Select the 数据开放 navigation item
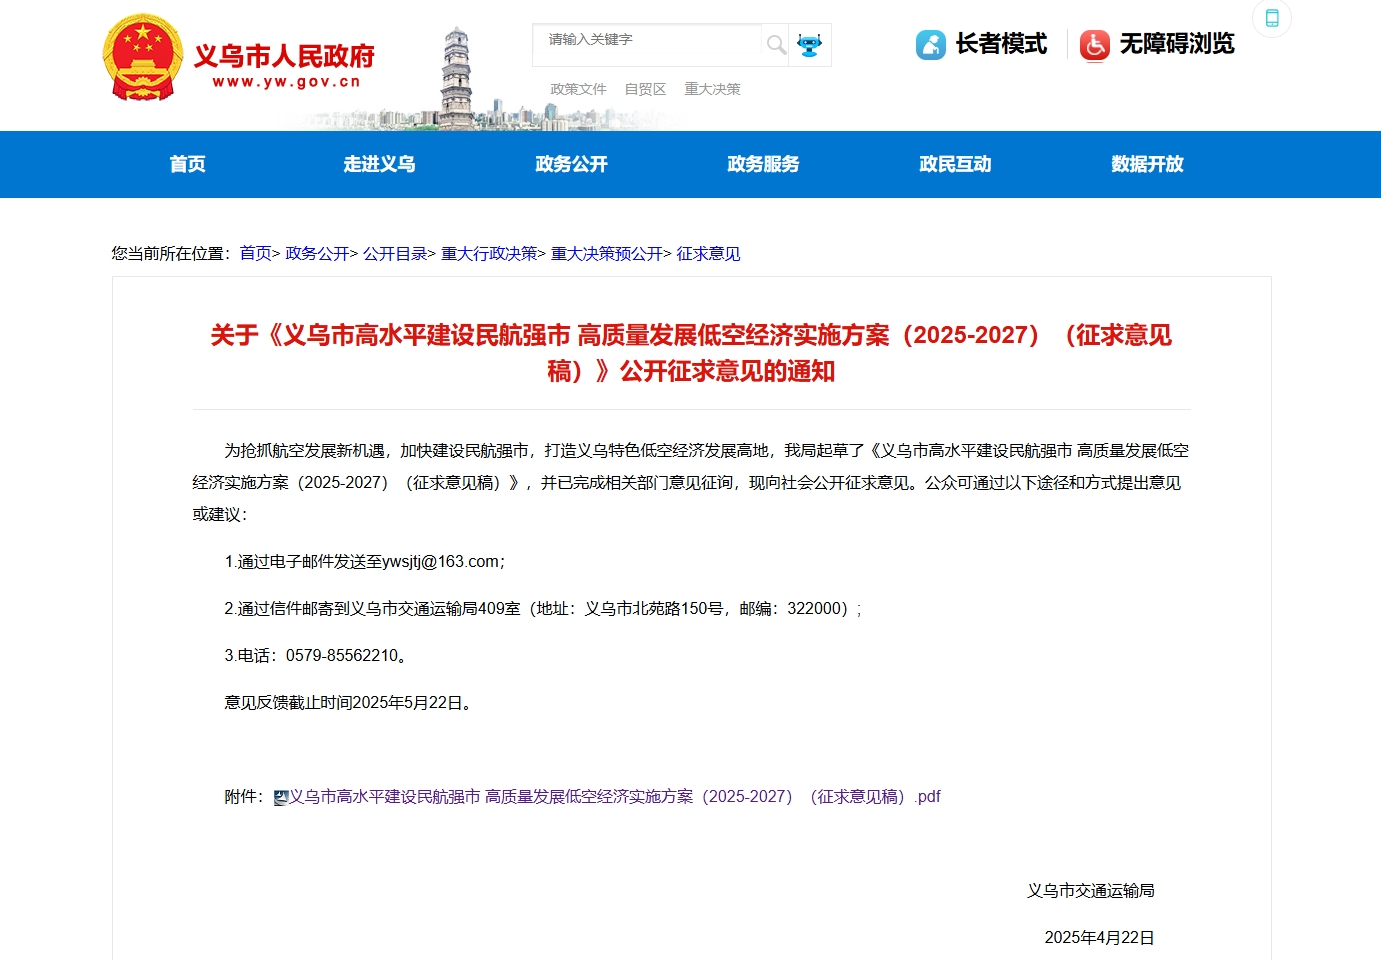 [1147, 164]
